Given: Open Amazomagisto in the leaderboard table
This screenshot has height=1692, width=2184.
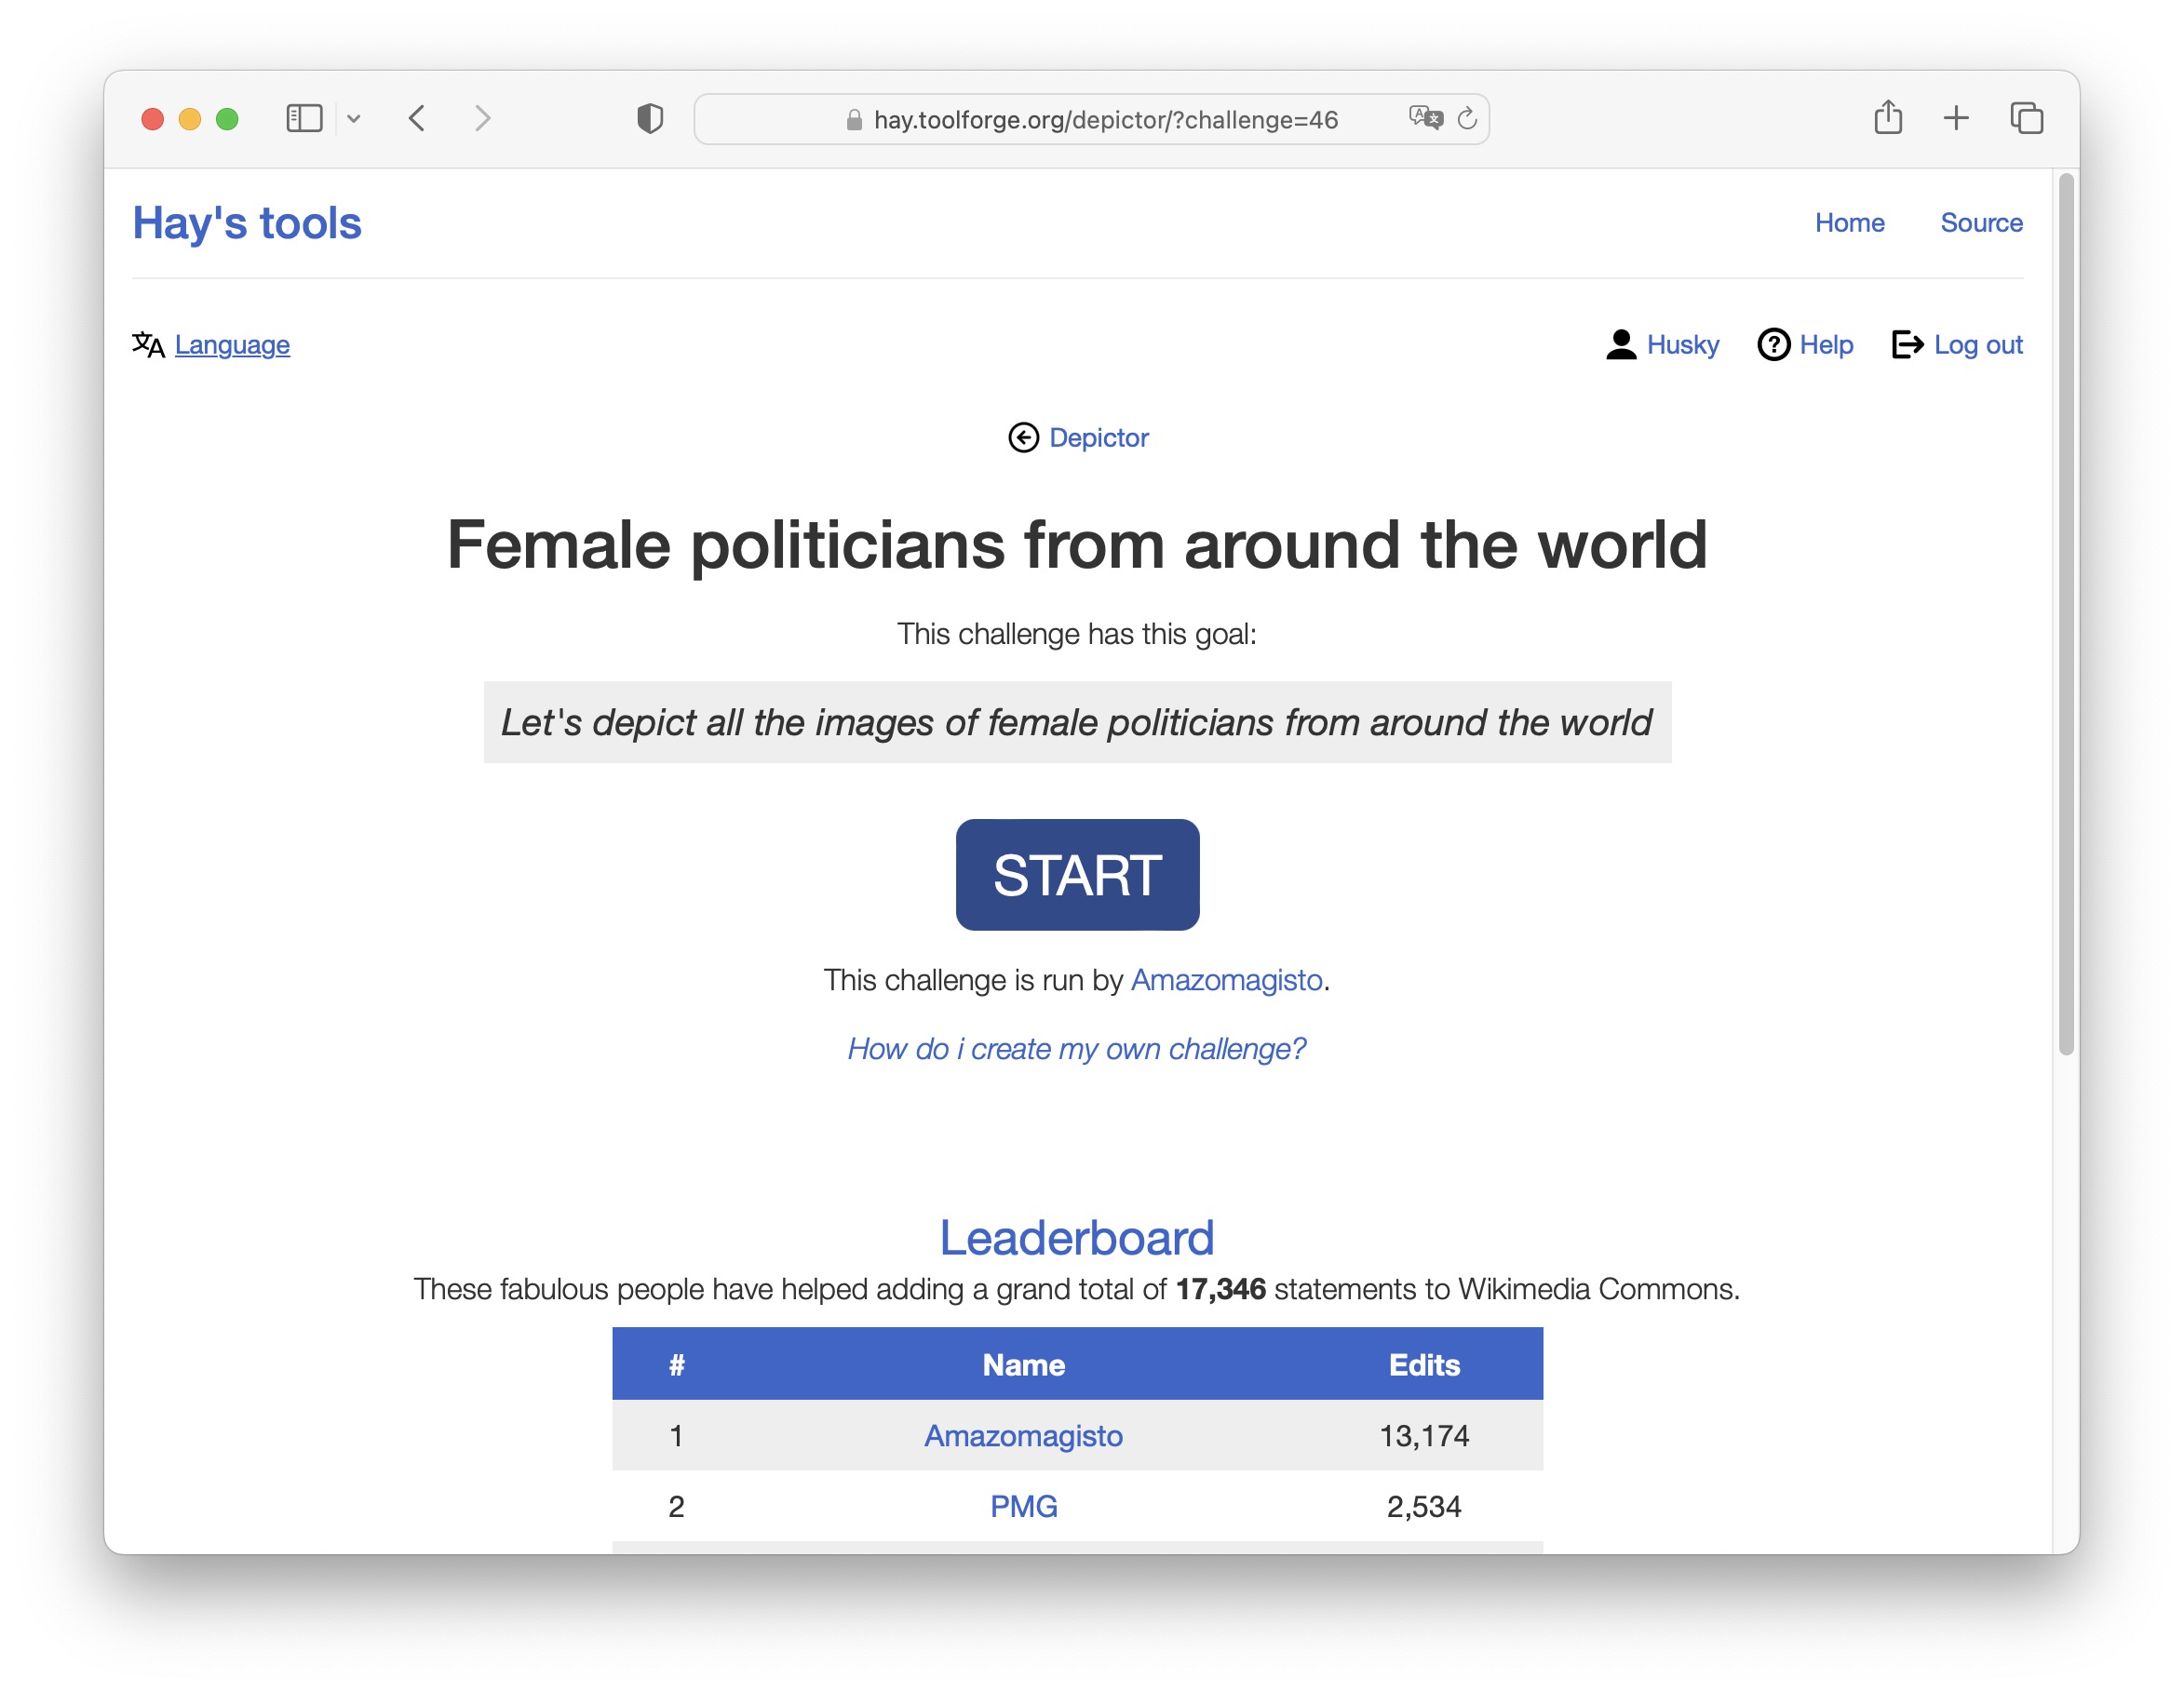Looking at the screenshot, I should [x=1024, y=1436].
